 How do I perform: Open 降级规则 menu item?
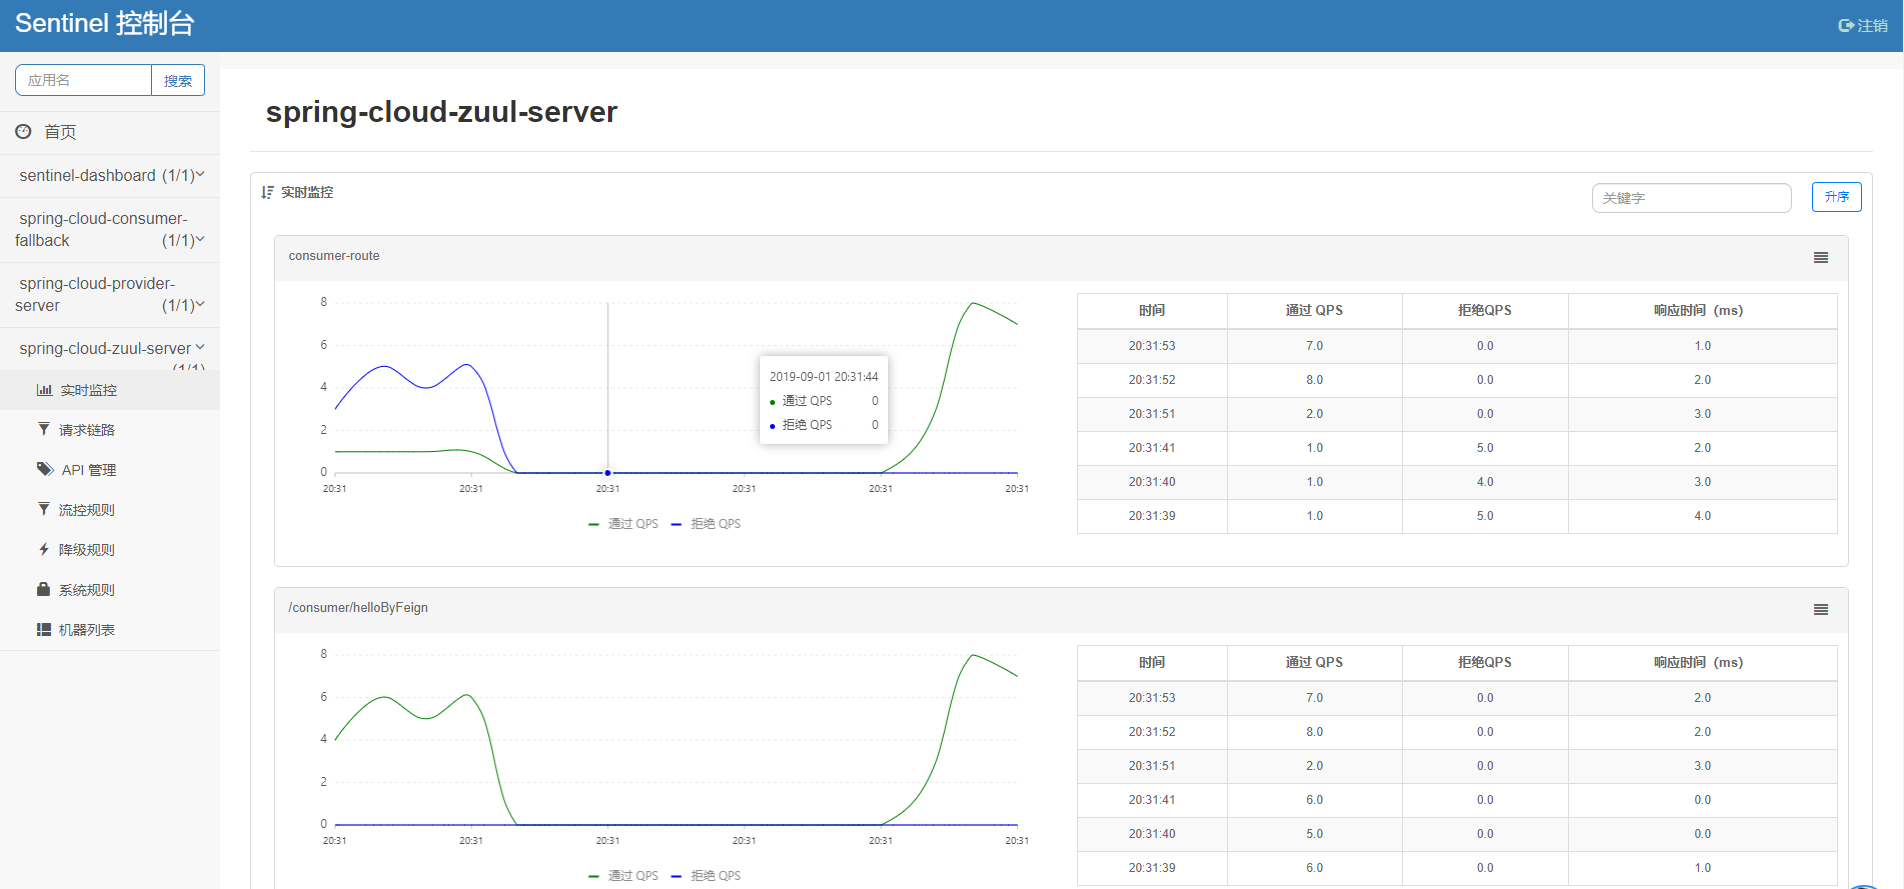point(110,550)
